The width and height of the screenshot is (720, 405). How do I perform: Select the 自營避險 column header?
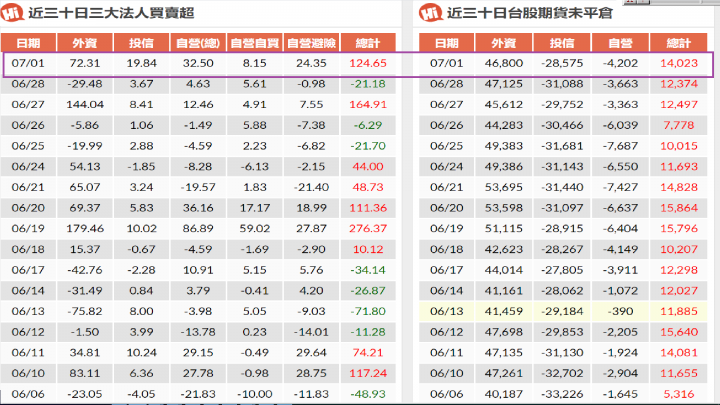311,43
